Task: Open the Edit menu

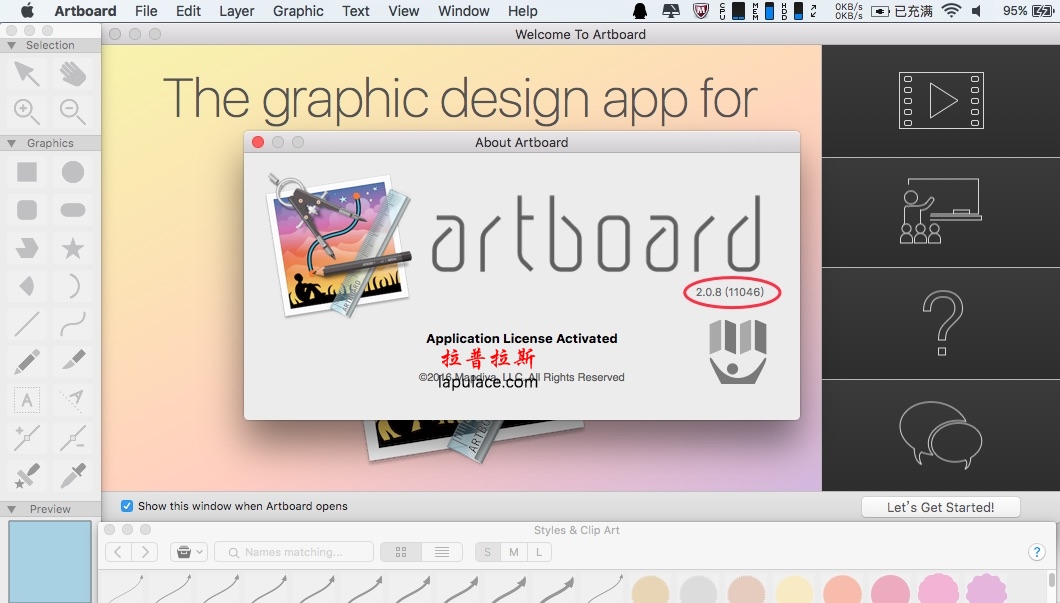Action: point(189,11)
